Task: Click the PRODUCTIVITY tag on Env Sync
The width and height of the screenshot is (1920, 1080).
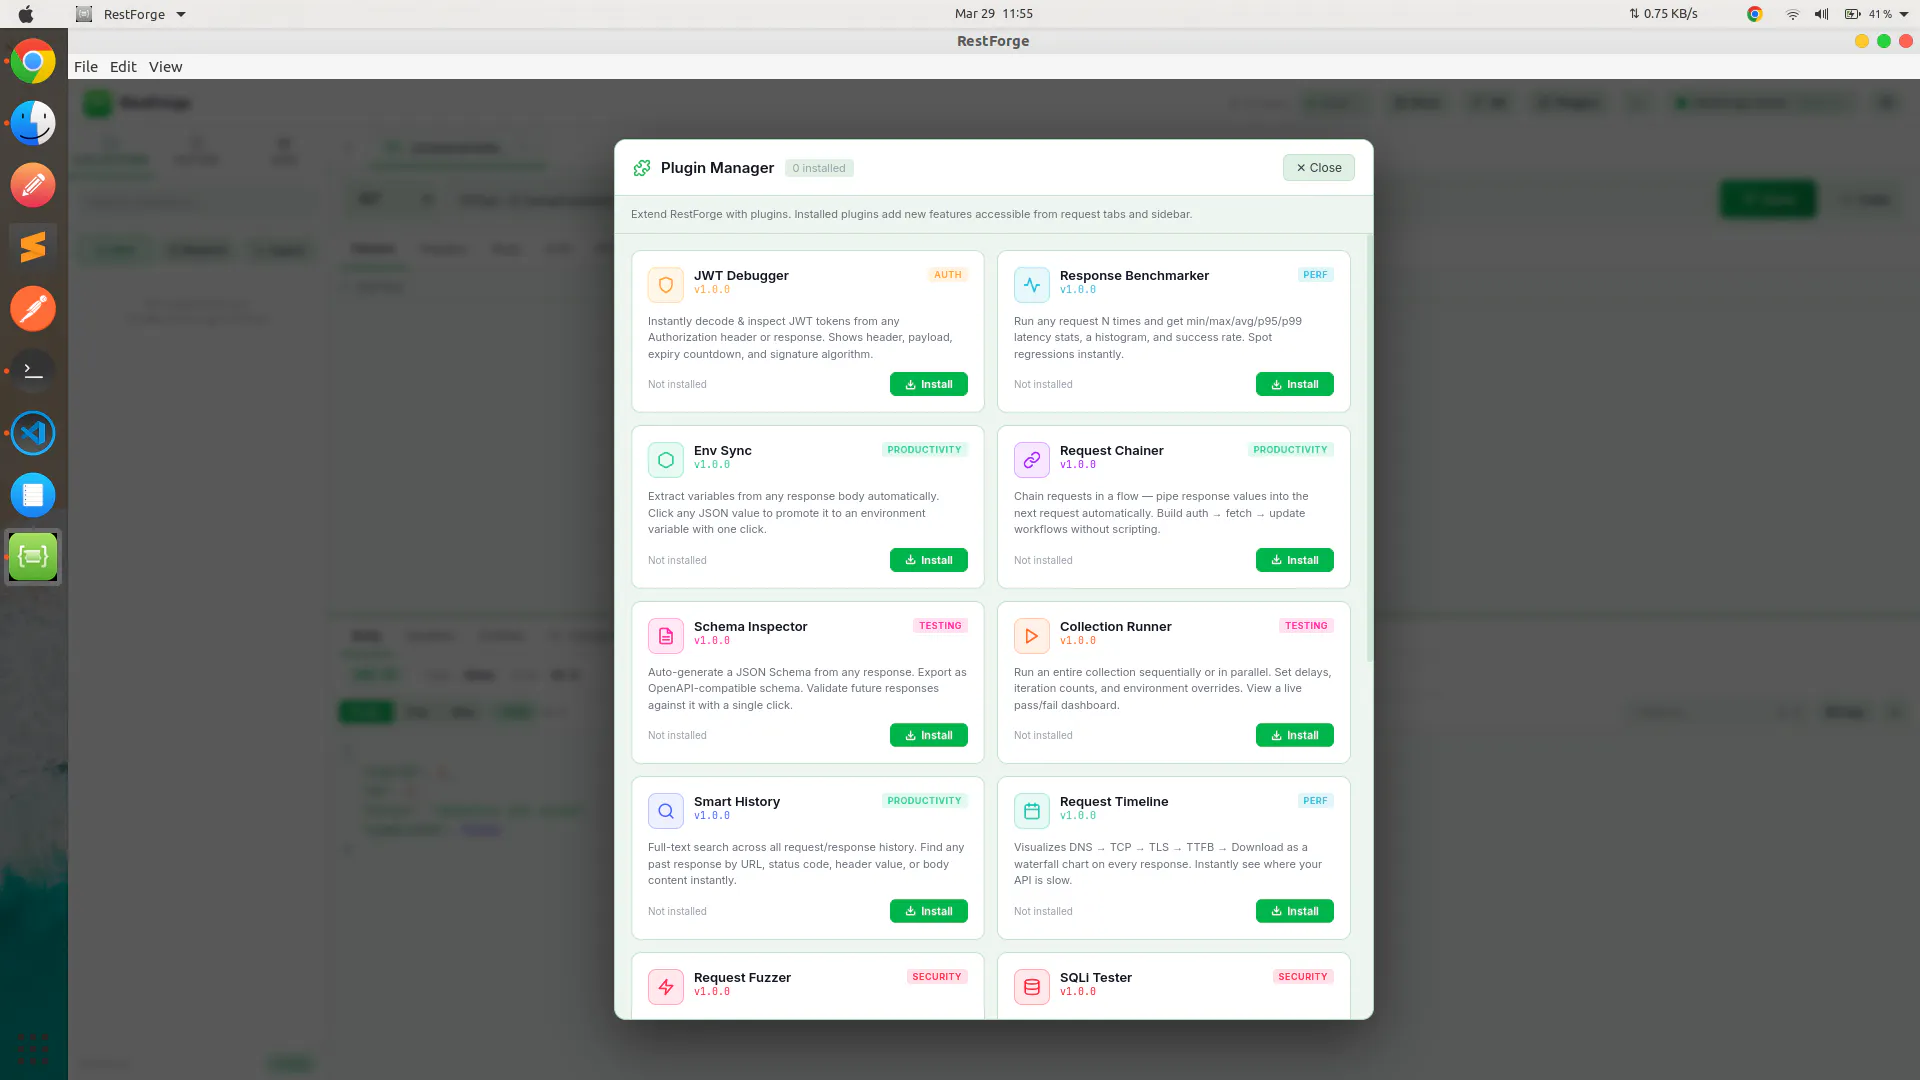Action: [x=924, y=450]
